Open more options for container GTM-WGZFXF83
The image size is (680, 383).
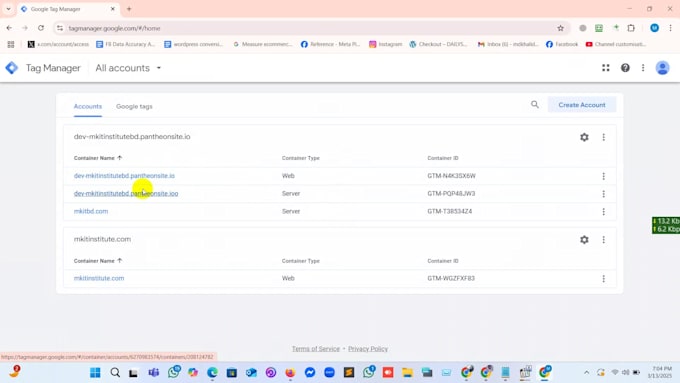coord(603,278)
